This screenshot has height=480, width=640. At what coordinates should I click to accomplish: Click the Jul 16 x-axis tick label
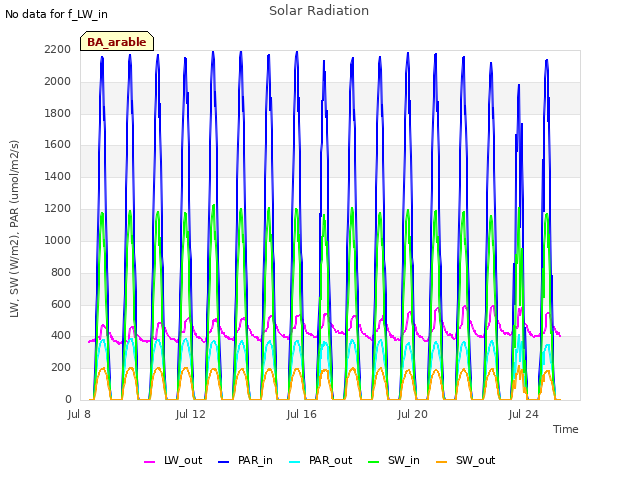coord(302,414)
